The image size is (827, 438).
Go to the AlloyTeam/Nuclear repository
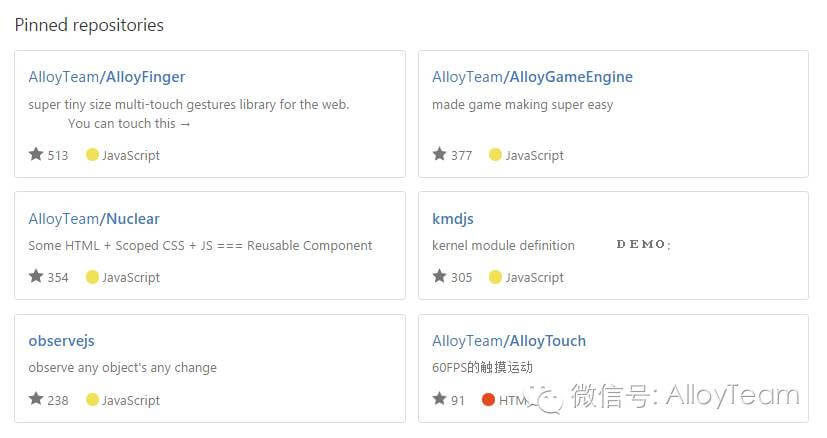94,219
